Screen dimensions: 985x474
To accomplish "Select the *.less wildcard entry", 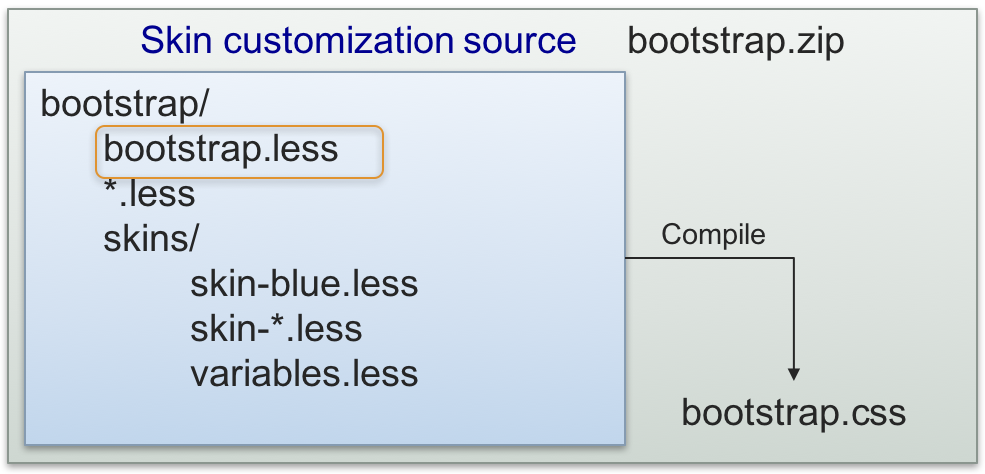I will coord(149,194).
